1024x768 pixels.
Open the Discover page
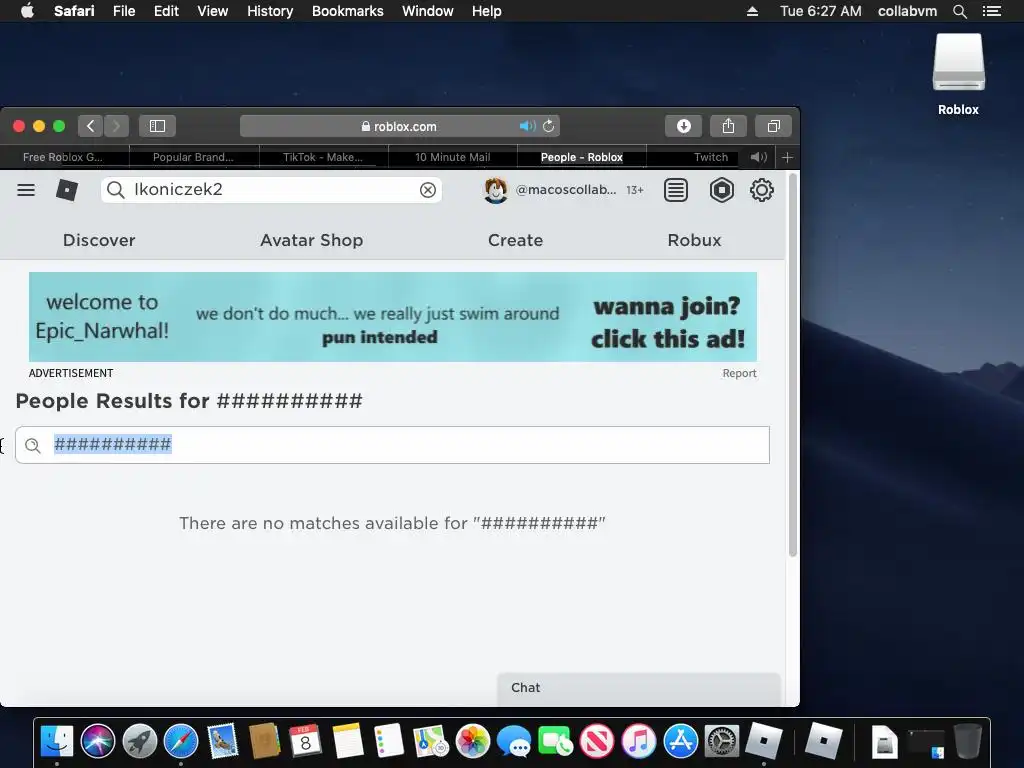click(x=99, y=240)
